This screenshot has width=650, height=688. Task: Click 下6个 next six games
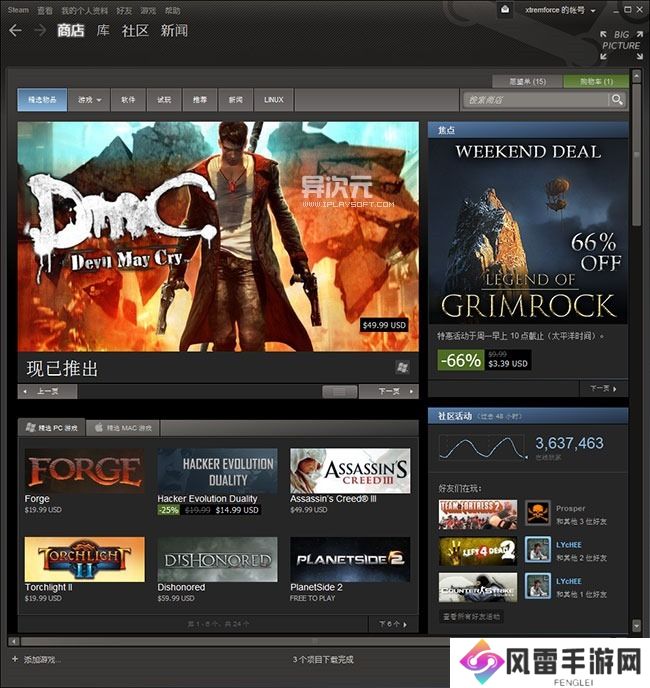click(x=393, y=624)
